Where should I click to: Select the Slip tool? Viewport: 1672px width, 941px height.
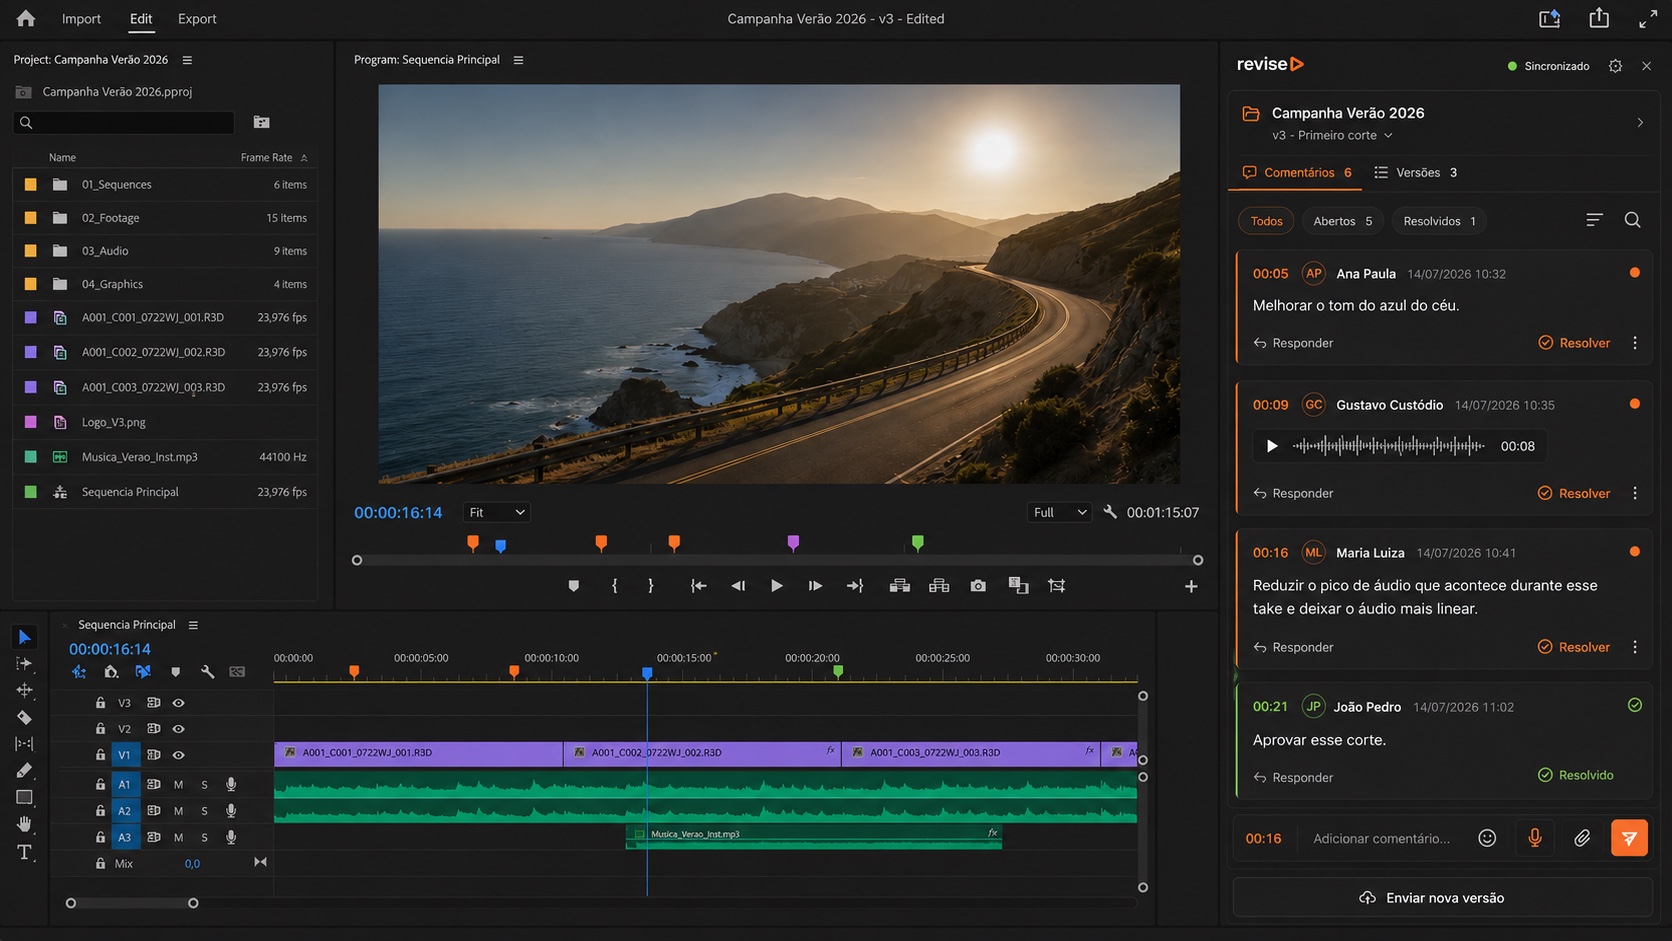24,743
